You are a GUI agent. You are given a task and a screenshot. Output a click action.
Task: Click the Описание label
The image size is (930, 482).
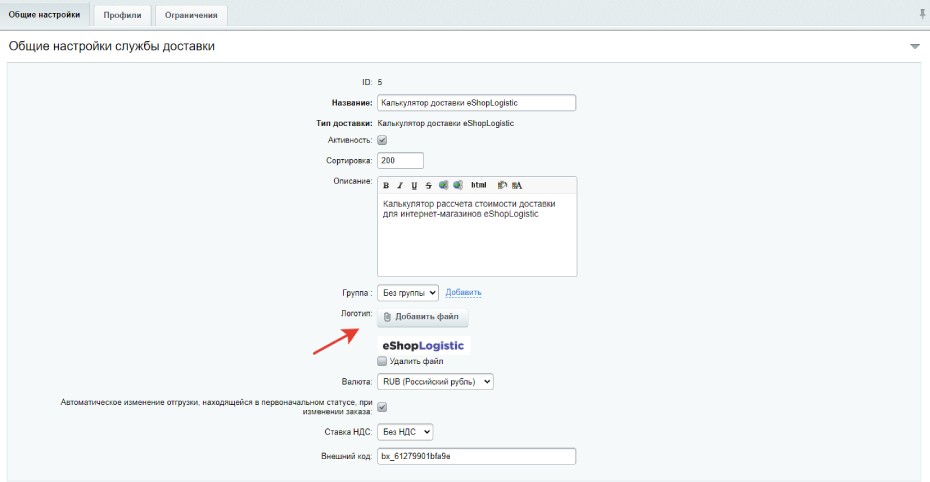353,181
